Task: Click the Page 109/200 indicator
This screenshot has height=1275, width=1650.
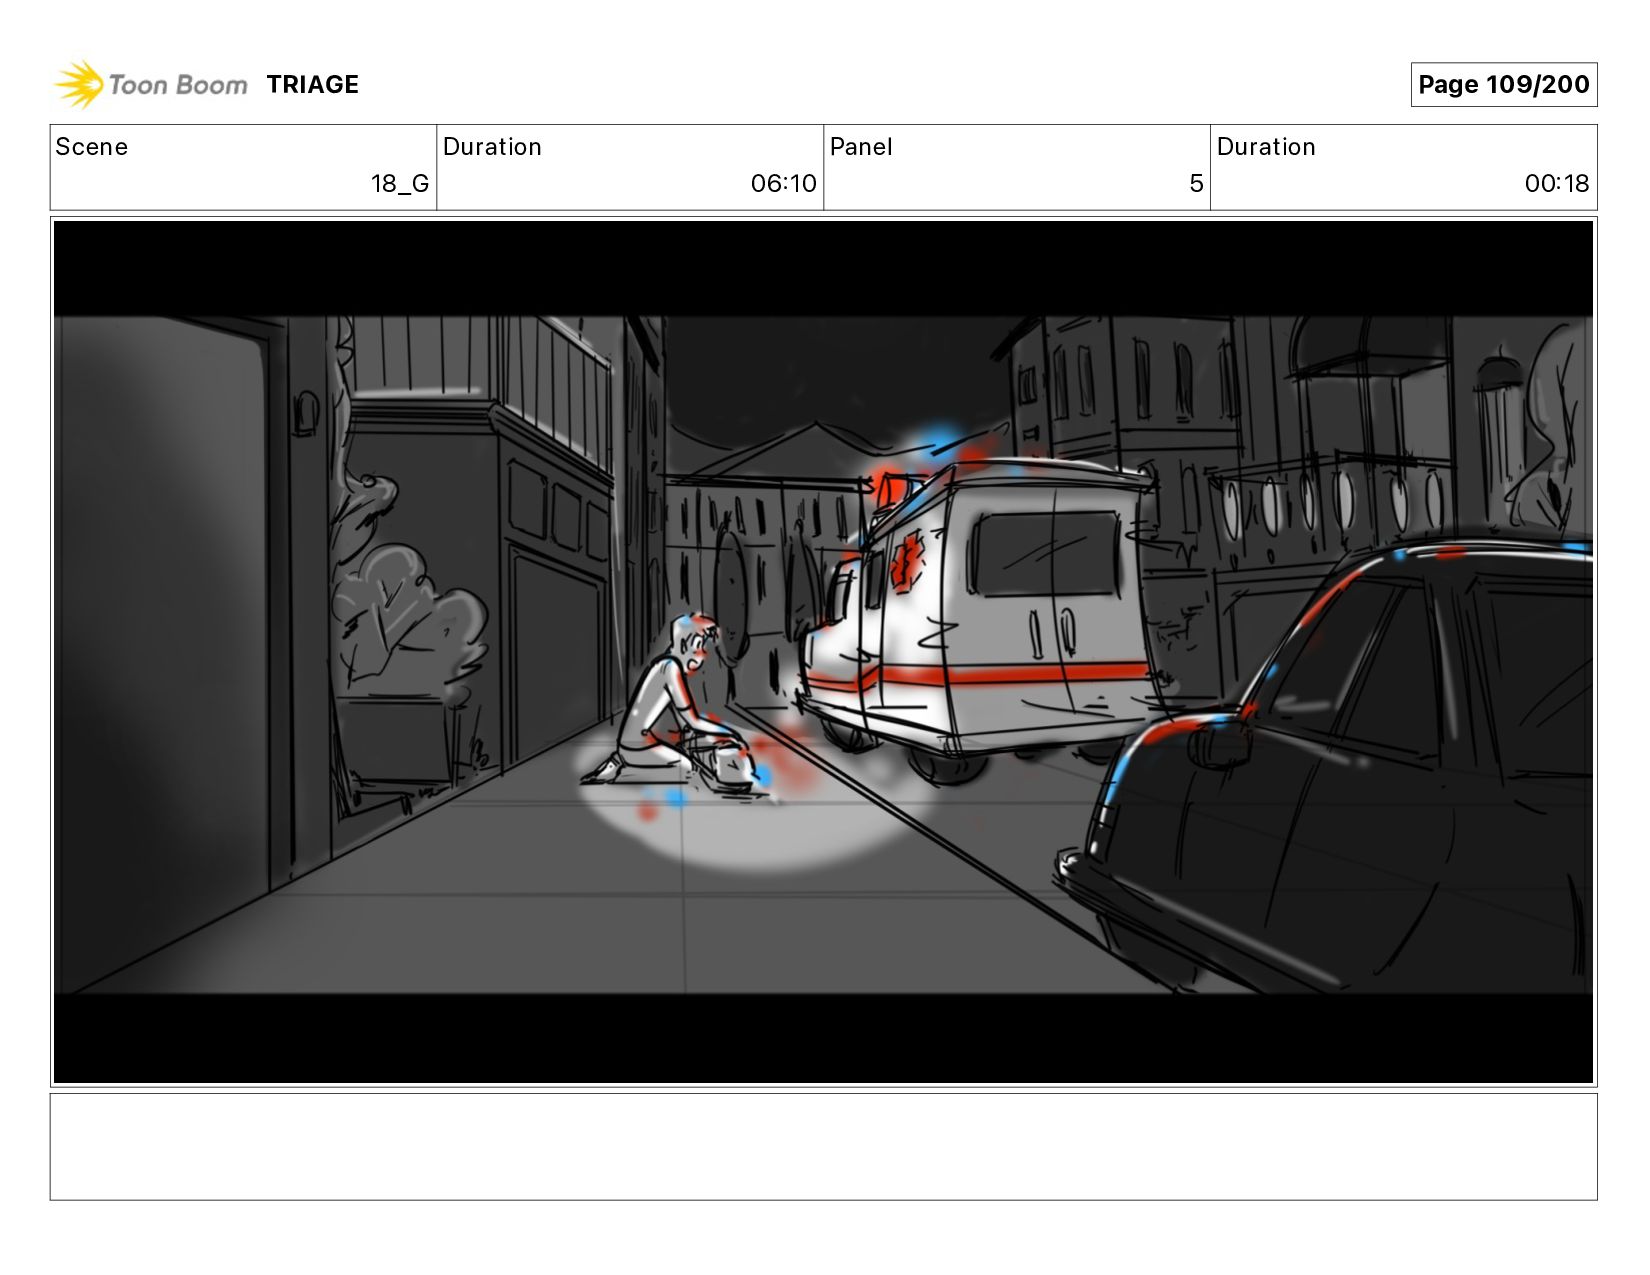Action: pyautogui.click(x=1503, y=84)
